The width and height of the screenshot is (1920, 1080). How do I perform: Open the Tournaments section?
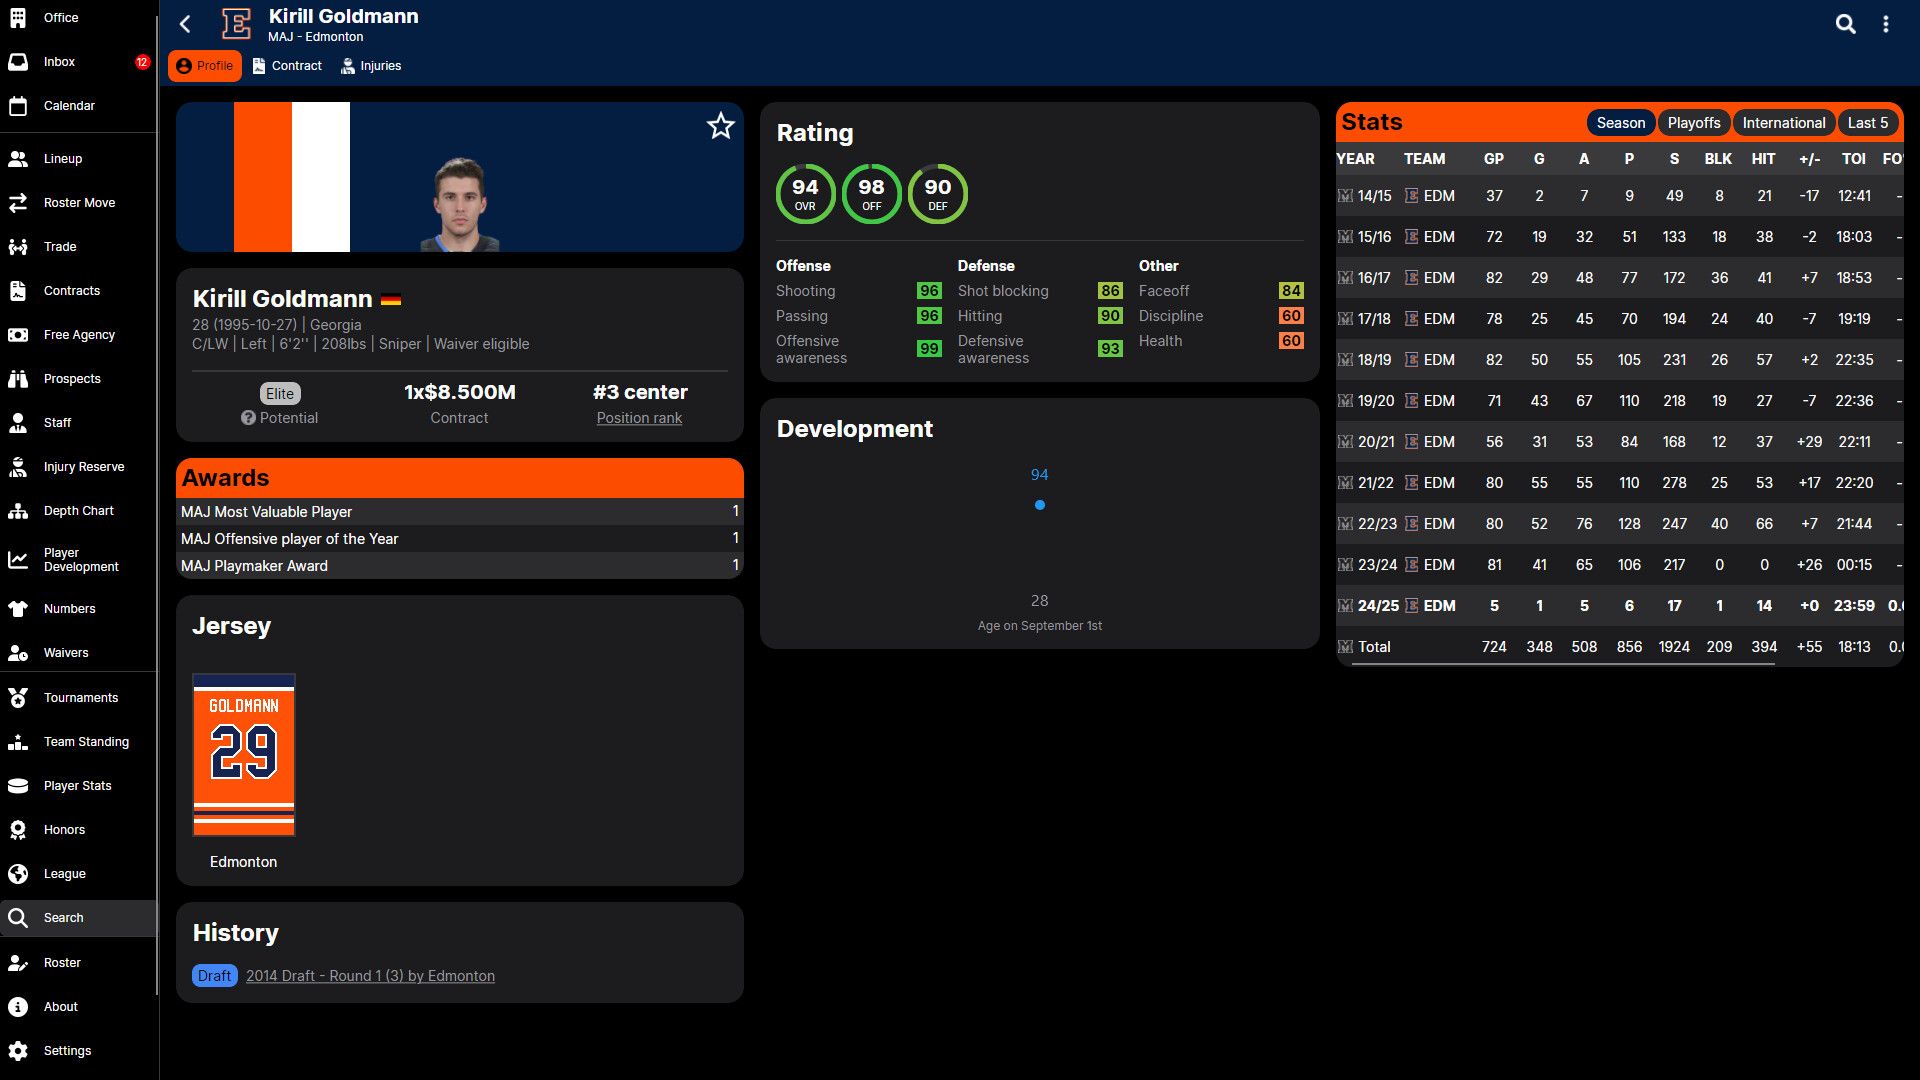click(x=80, y=697)
